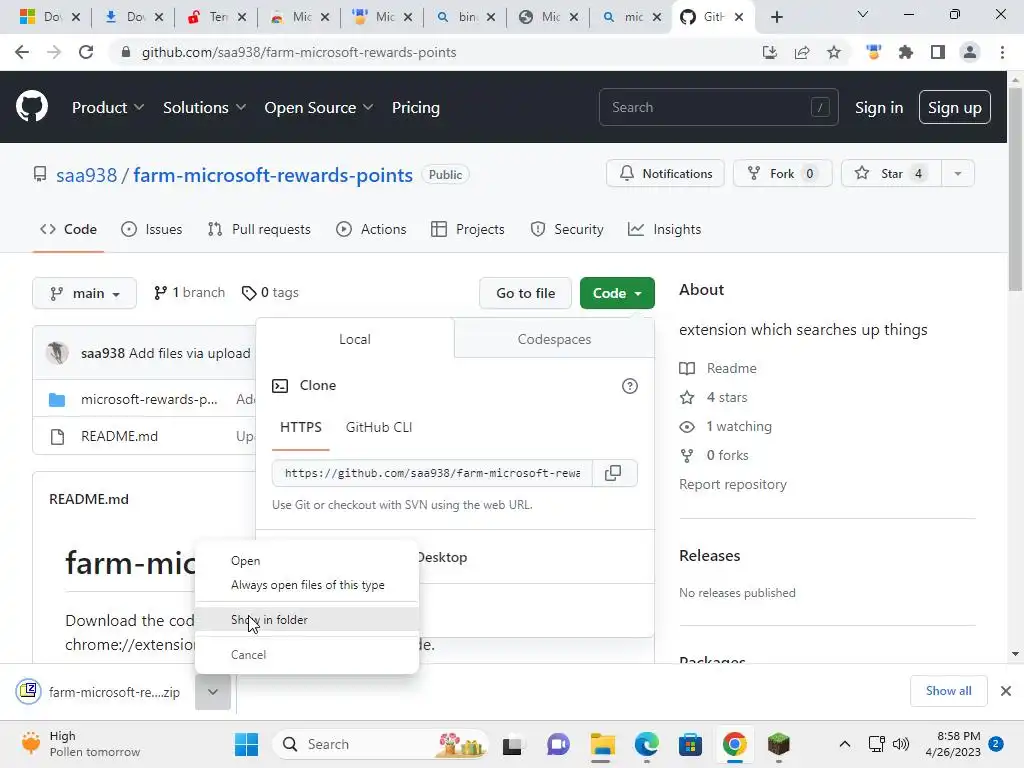Open the Issues tab
This screenshot has height=768, width=1024.
[x=152, y=229]
